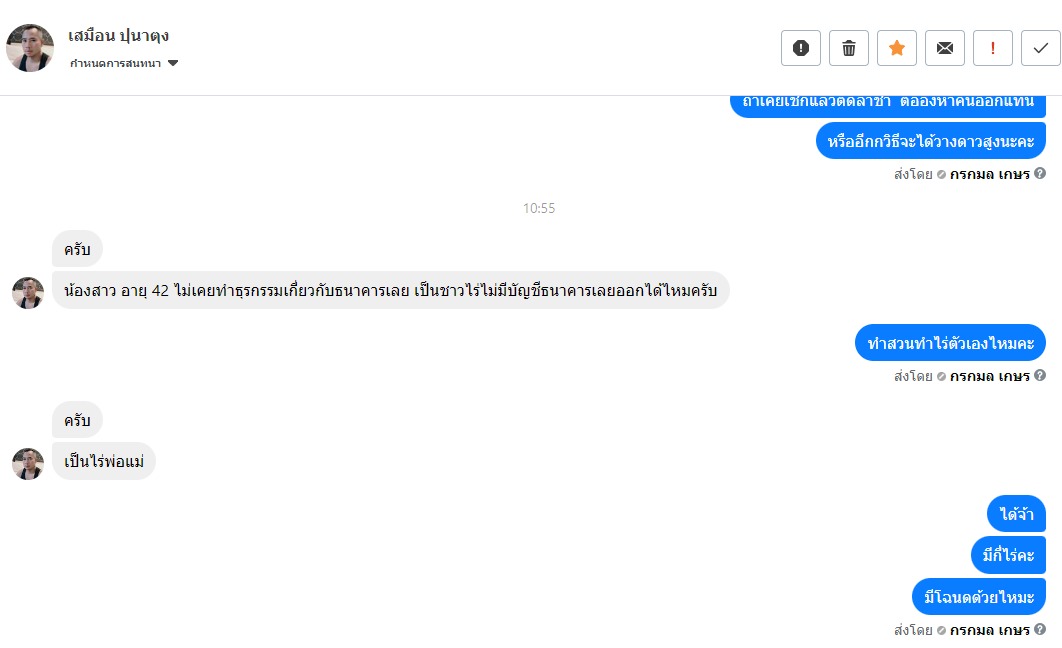Mark conversation done with the checkmark icon
This screenshot has width=1062, height=648.
(x=1041, y=48)
